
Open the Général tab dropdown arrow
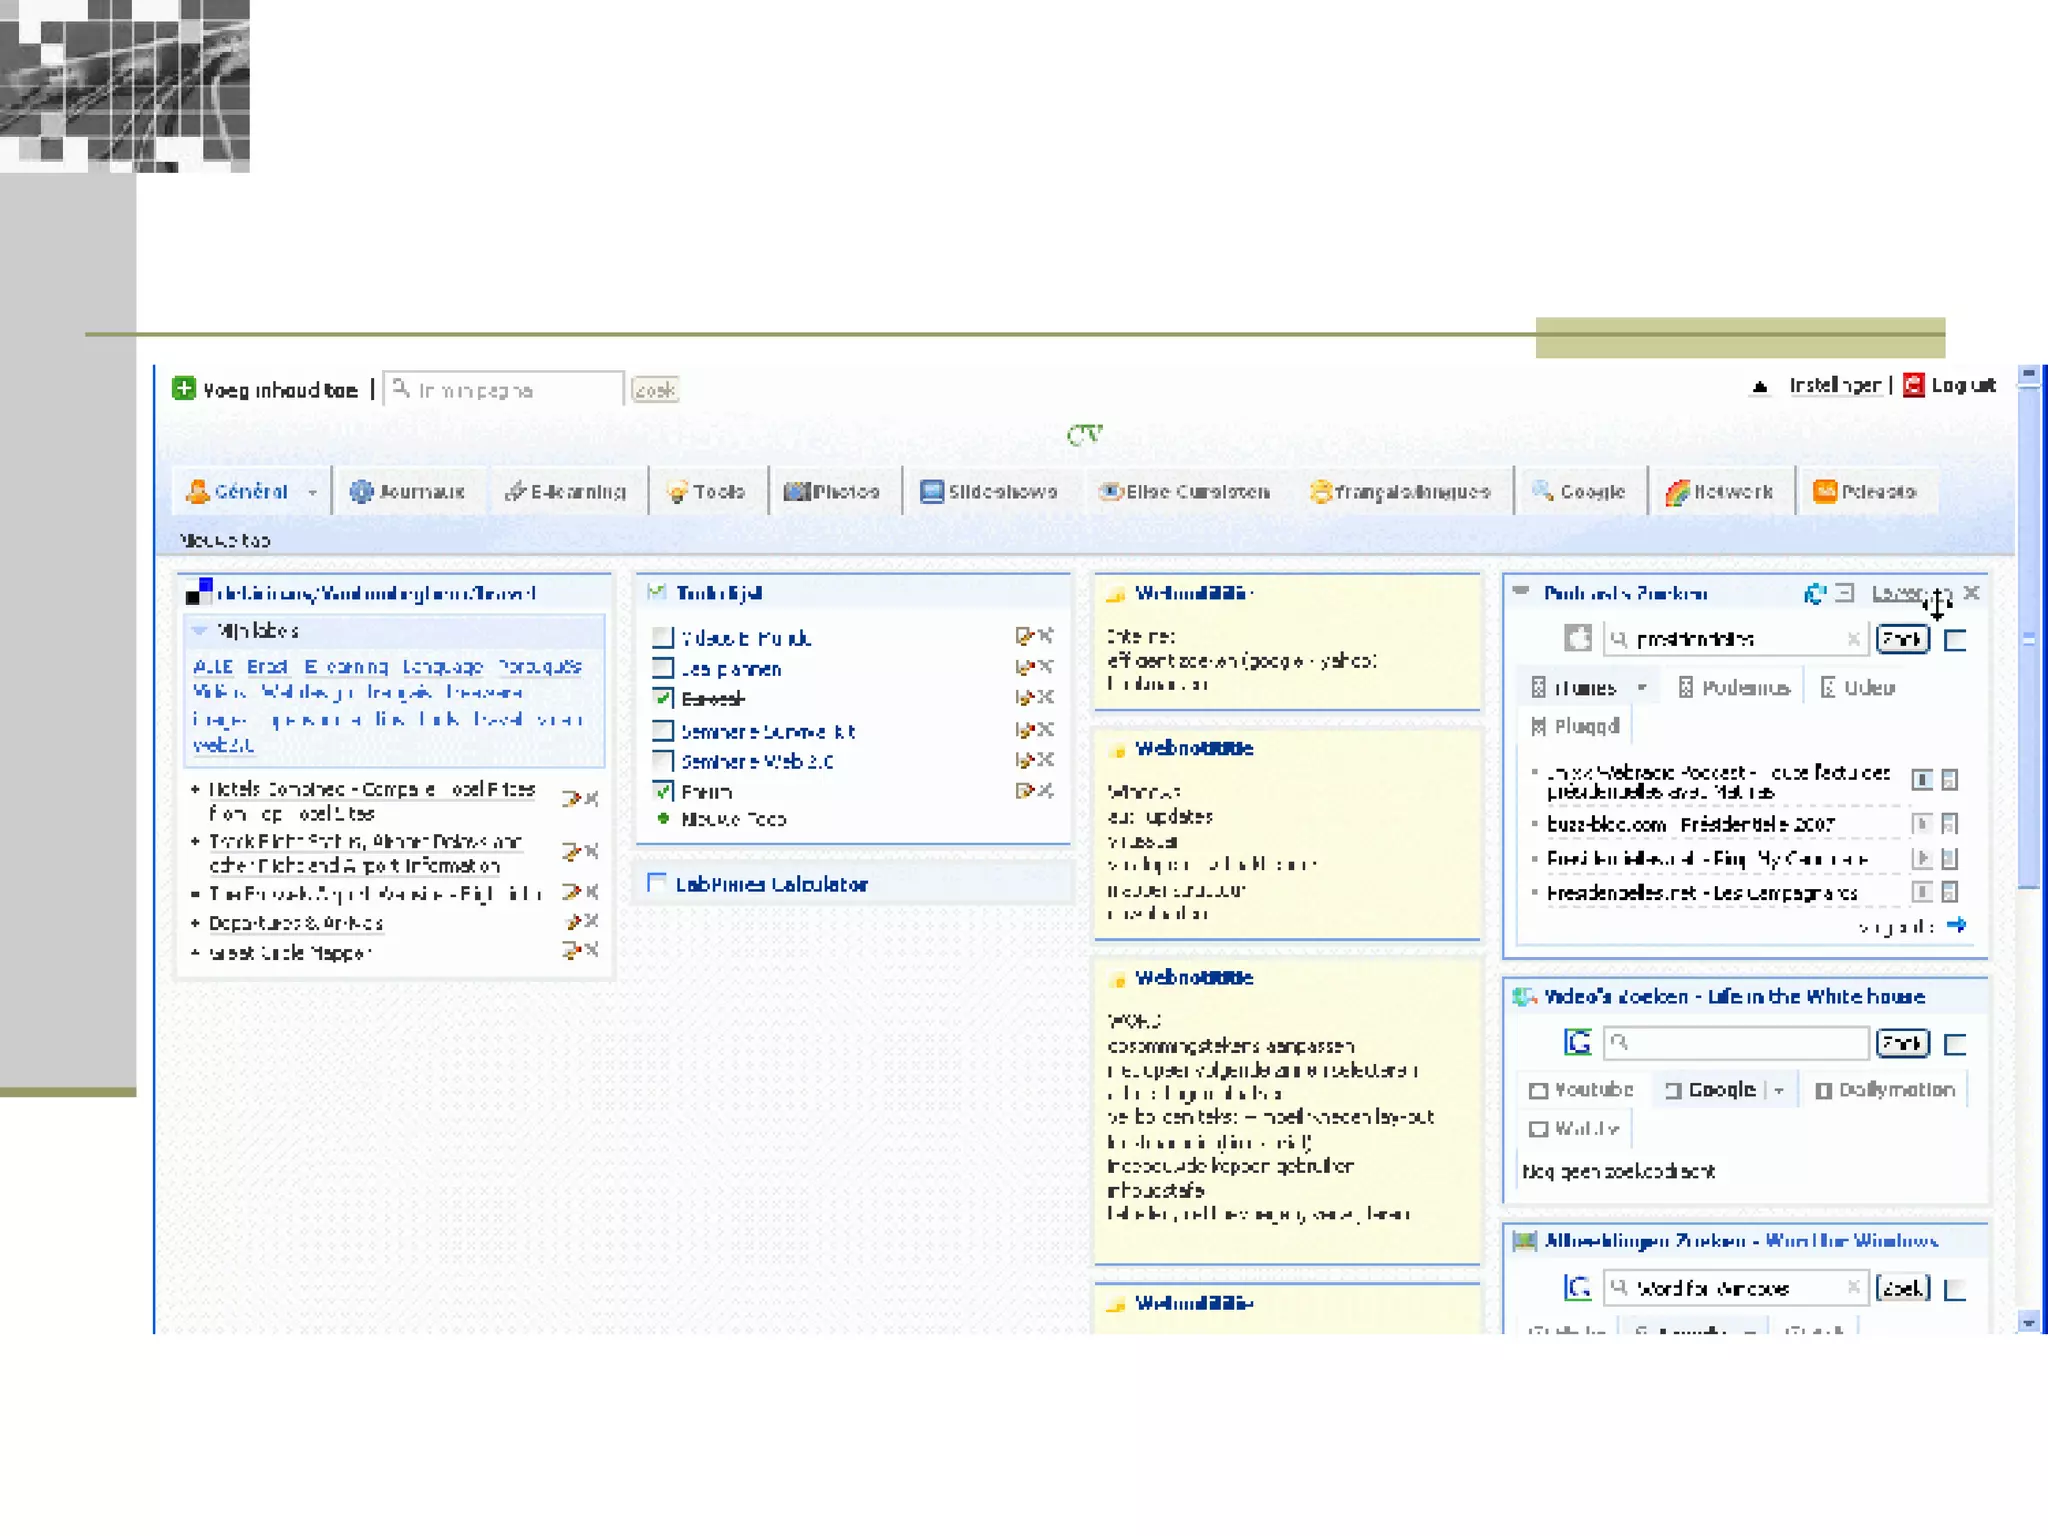(x=312, y=492)
